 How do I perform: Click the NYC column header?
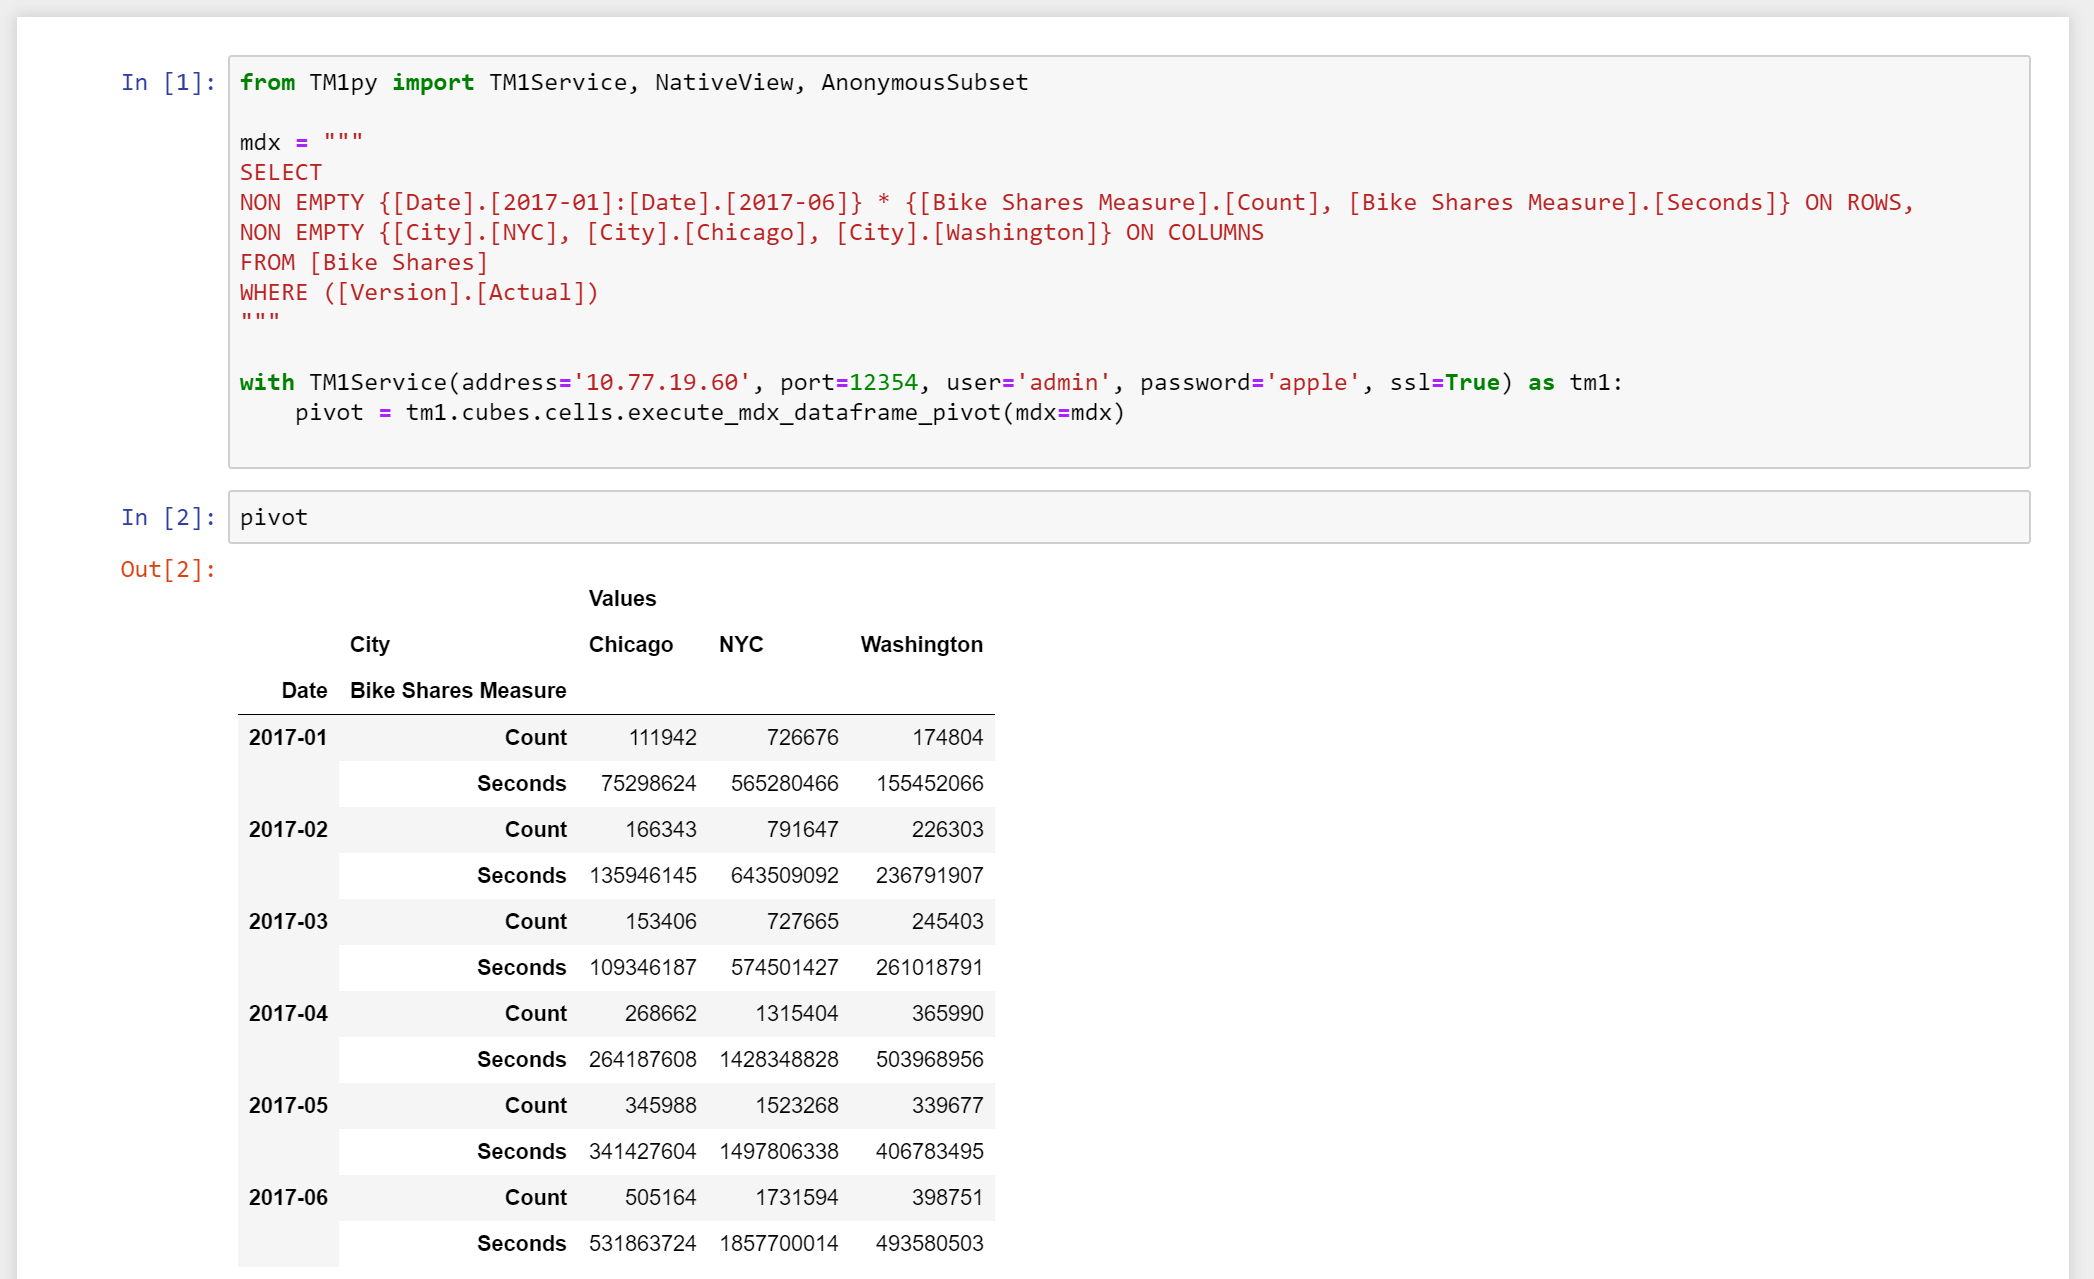point(741,645)
